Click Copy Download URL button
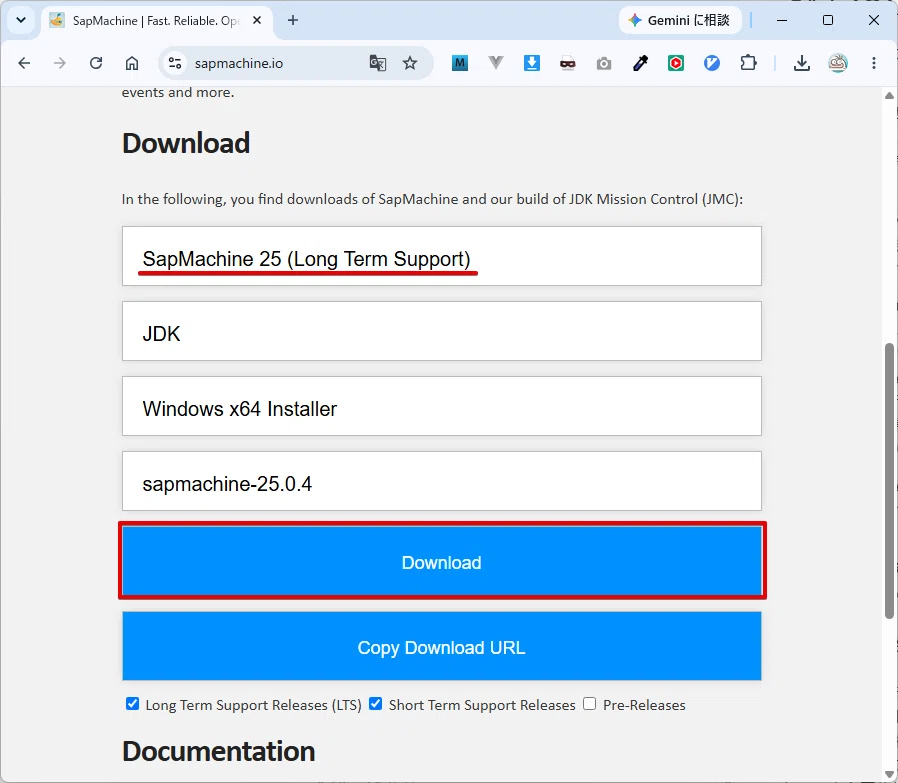 442,647
